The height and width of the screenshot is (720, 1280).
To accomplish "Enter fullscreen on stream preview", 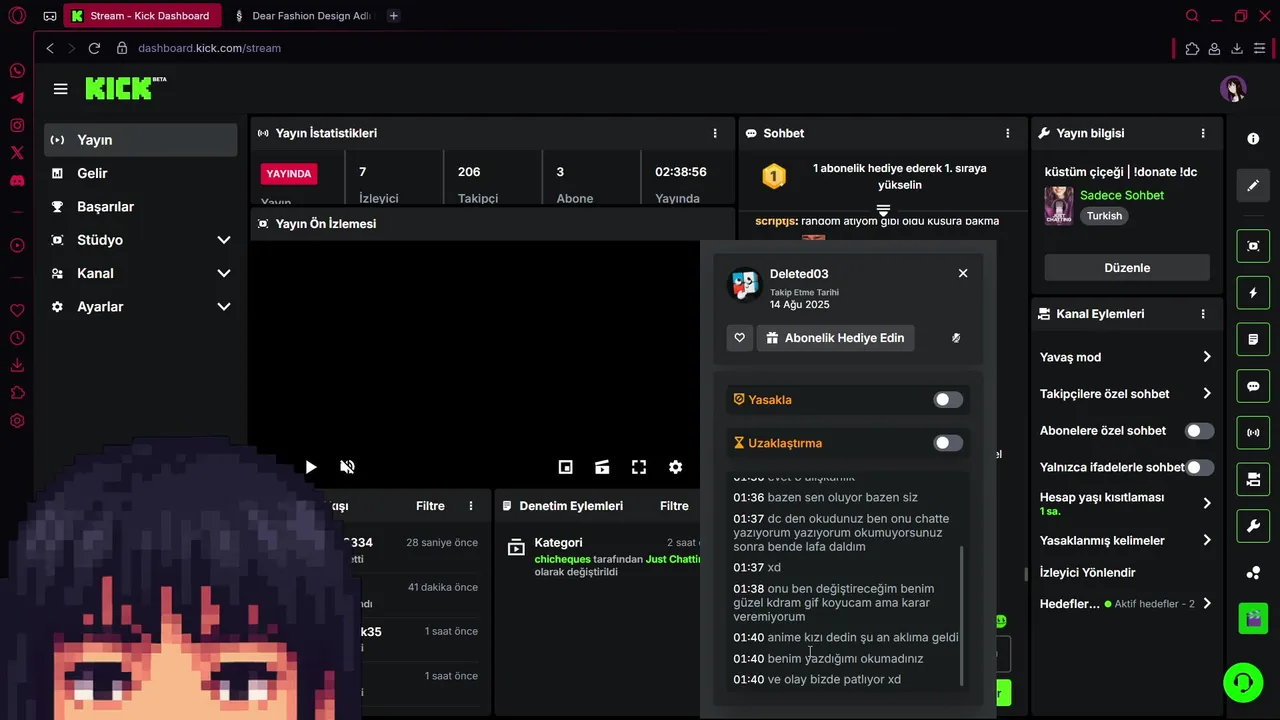I will (639, 467).
